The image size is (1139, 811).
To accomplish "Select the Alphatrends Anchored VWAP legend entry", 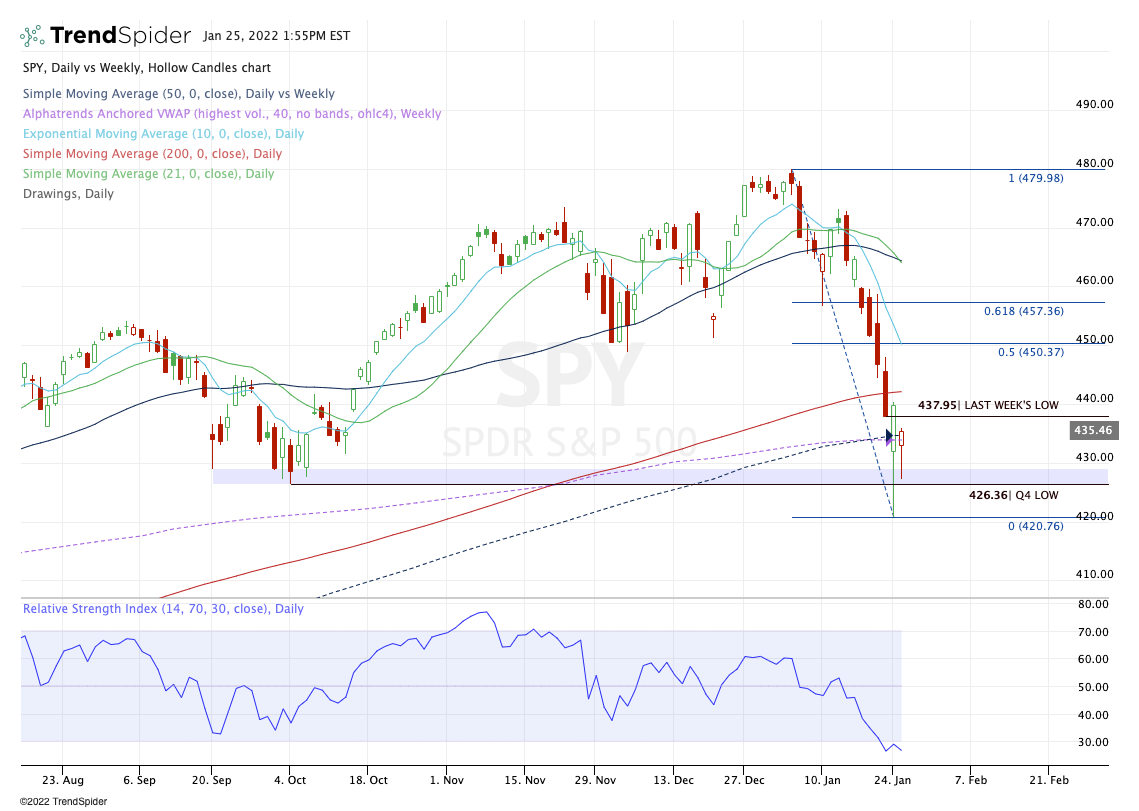I will (232, 113).
